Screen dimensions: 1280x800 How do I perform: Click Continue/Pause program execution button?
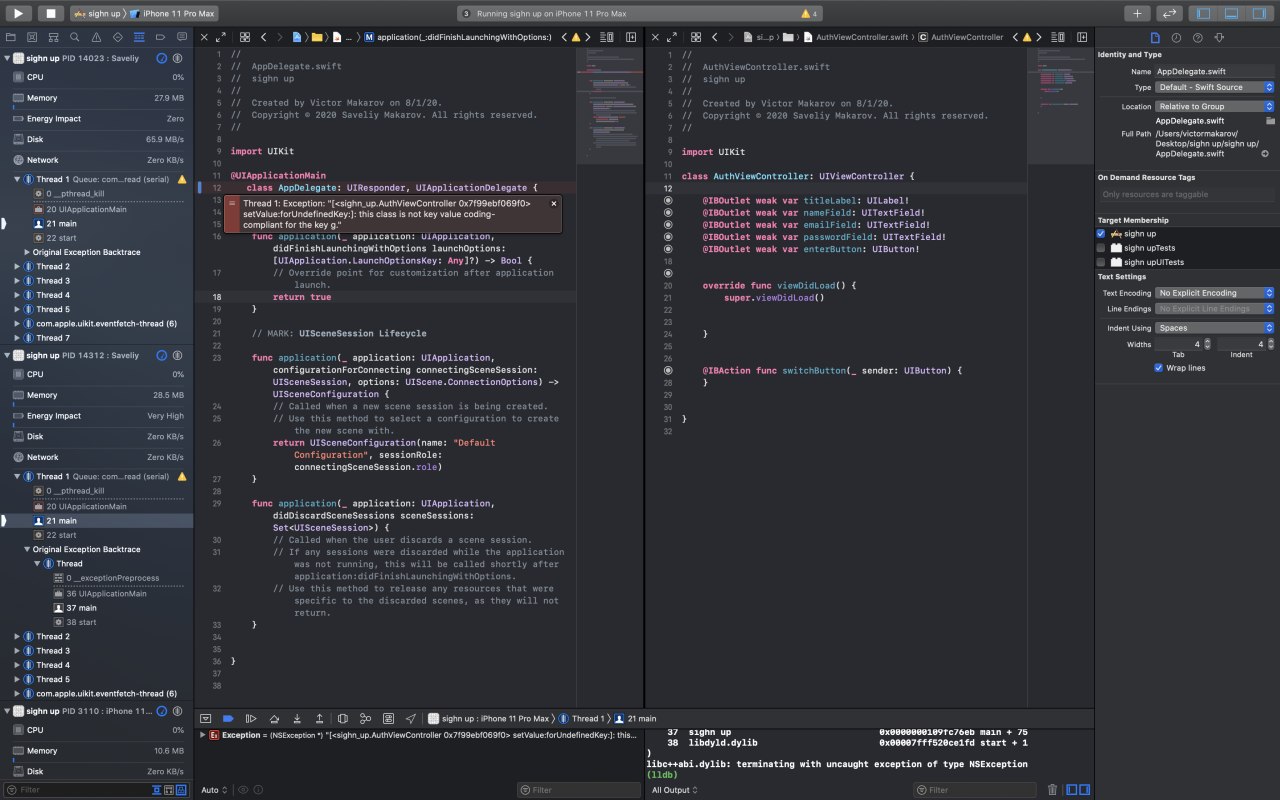250,718
